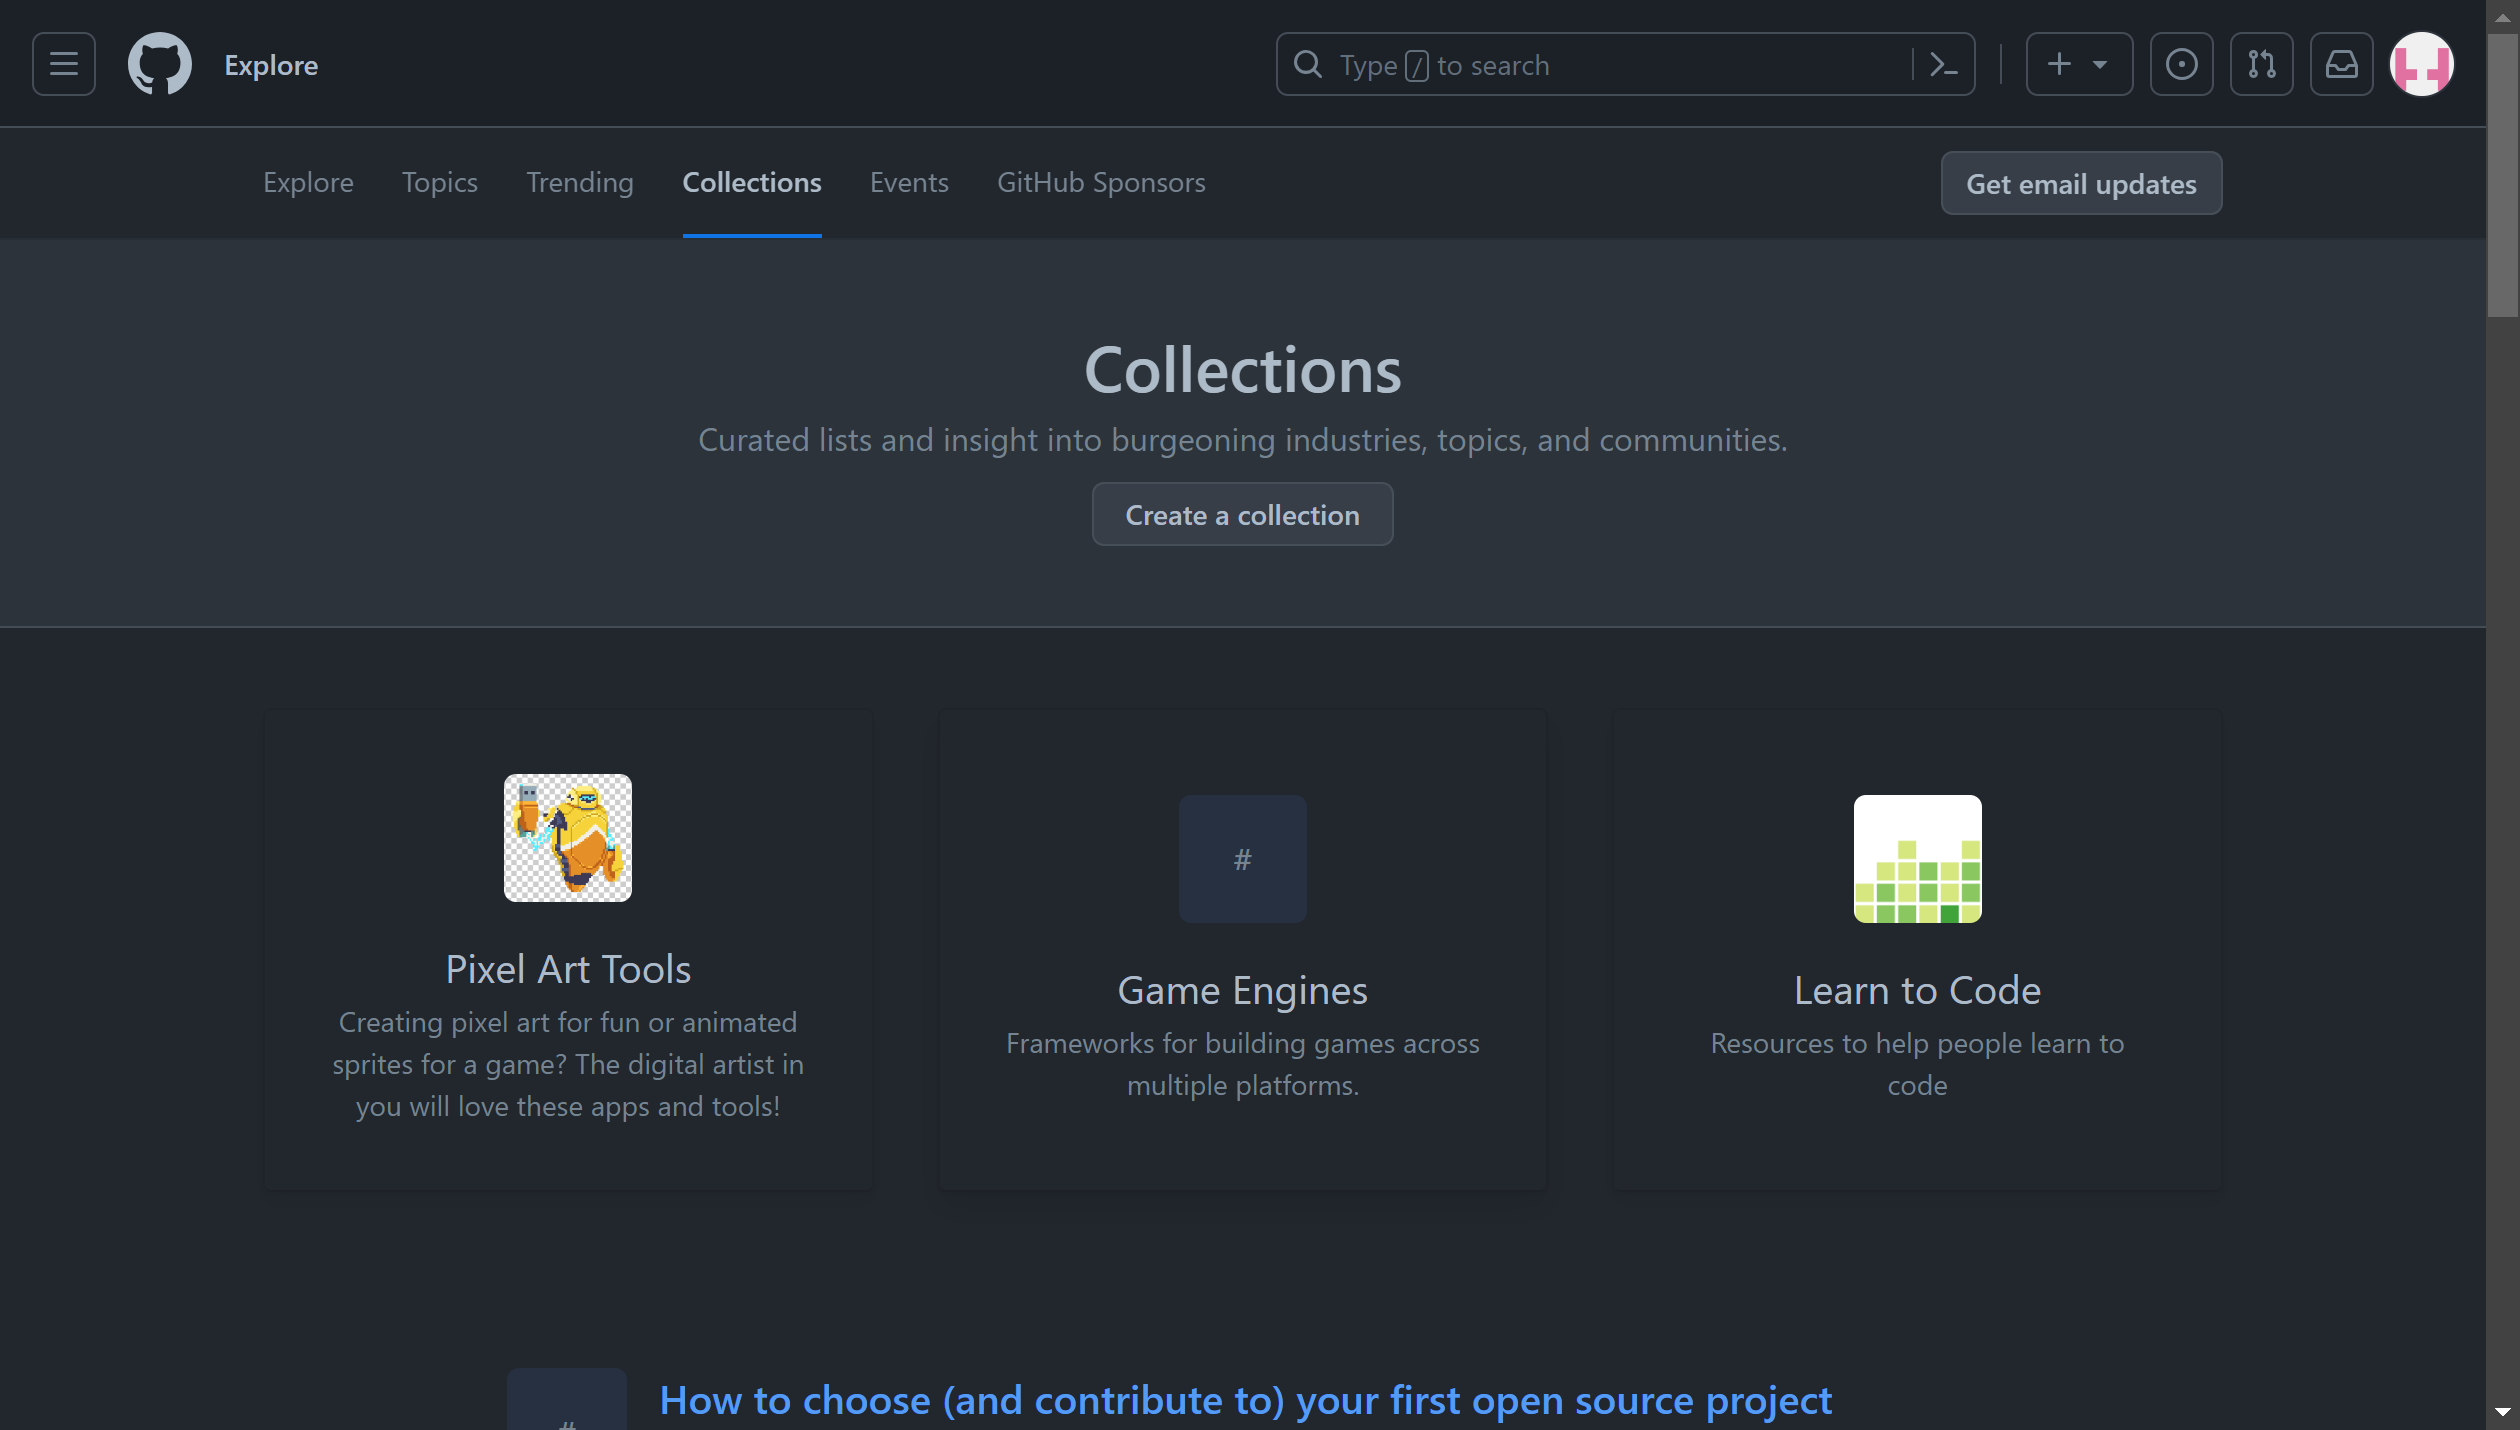This screenshot has width=2520, height=1430.
Task: Switch to the Topics tab
Action: tap(439, 183)
